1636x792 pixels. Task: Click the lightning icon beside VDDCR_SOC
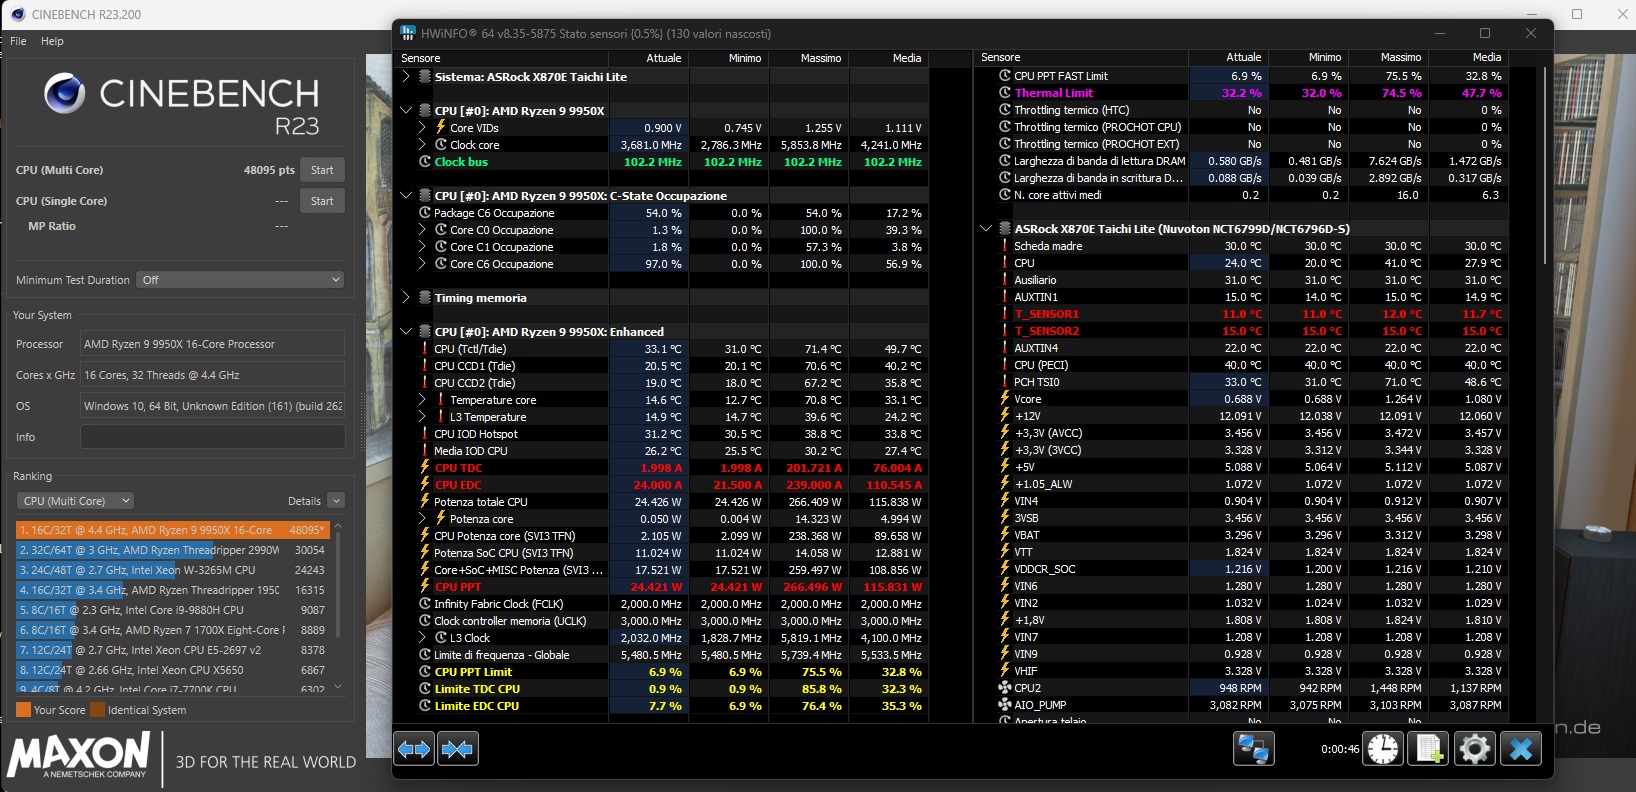(x=1005, y=569)
